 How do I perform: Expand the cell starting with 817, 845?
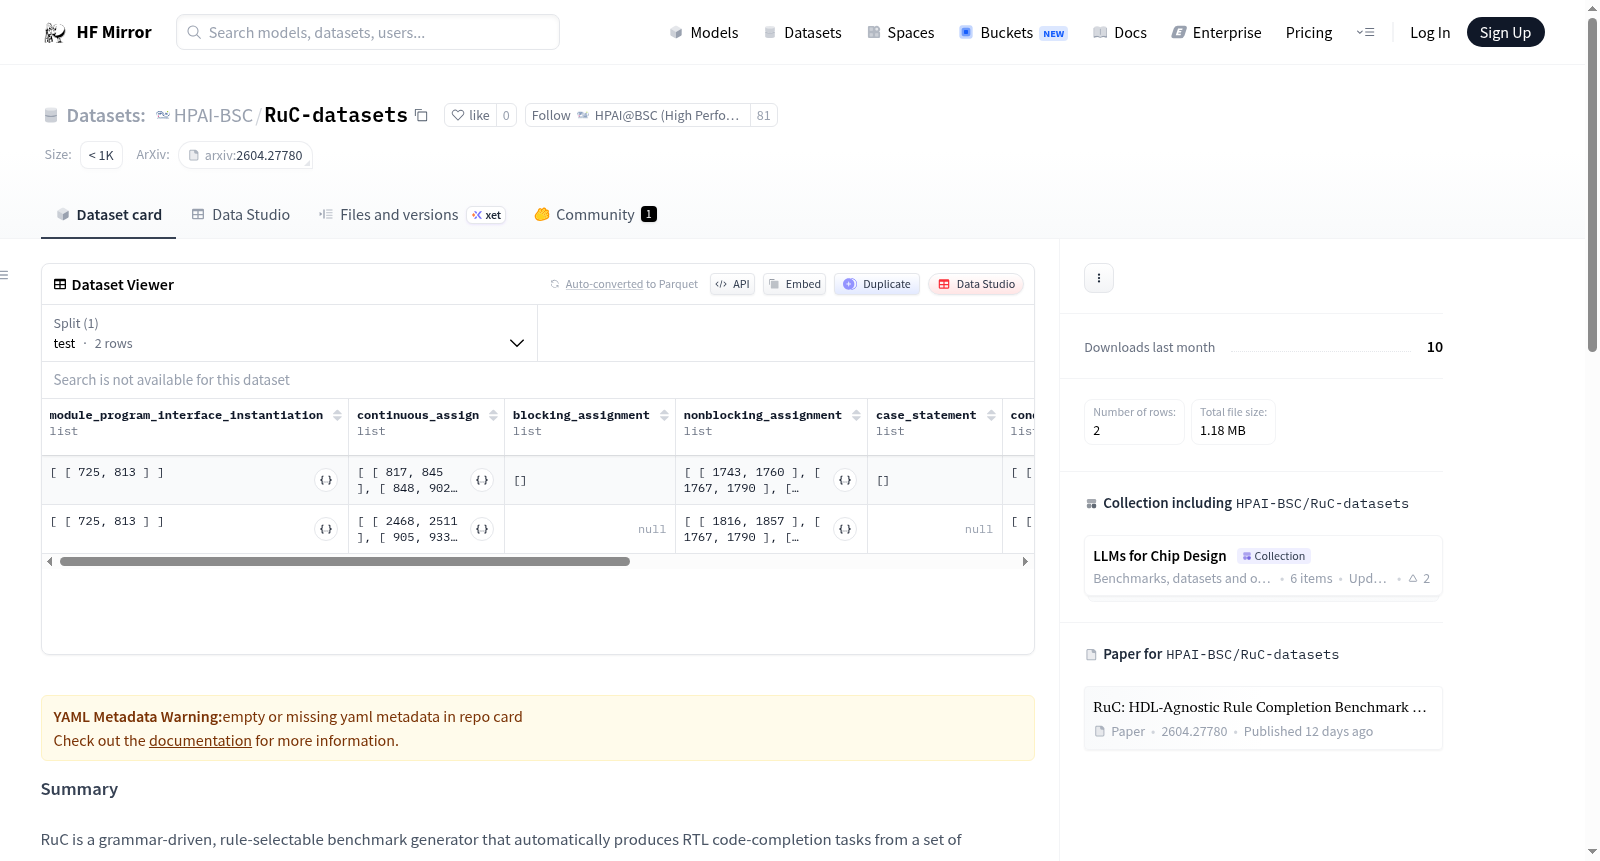[482, 480]
